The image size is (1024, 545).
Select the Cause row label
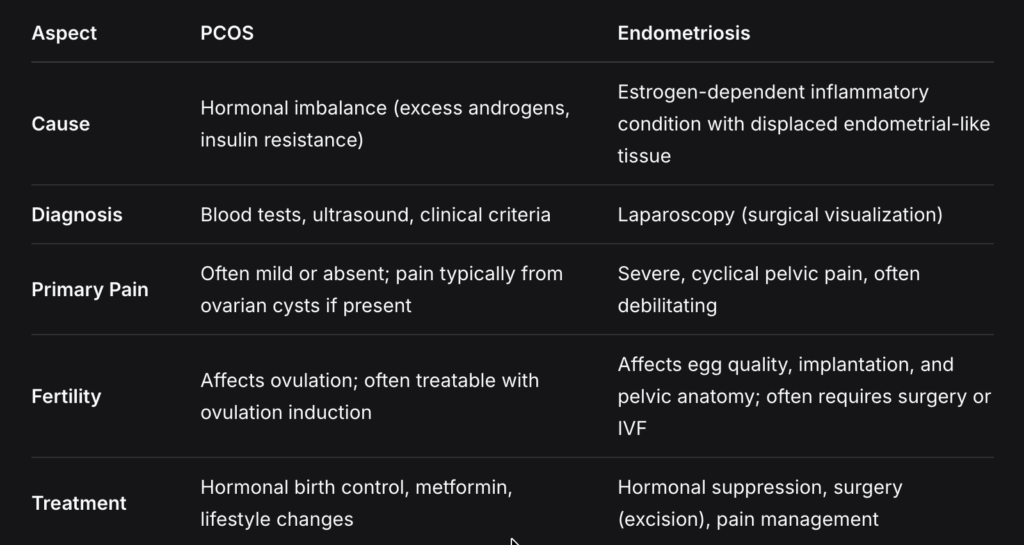pos(60,124)
